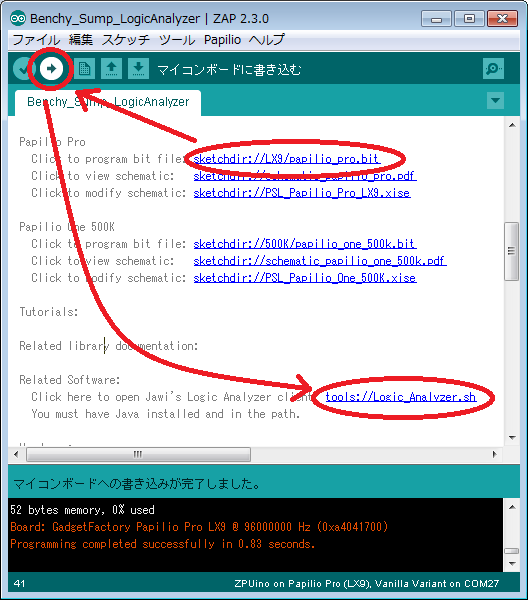Click the ZAP app icon in title bar
The image size is (528, 600).
pos(18,18)
